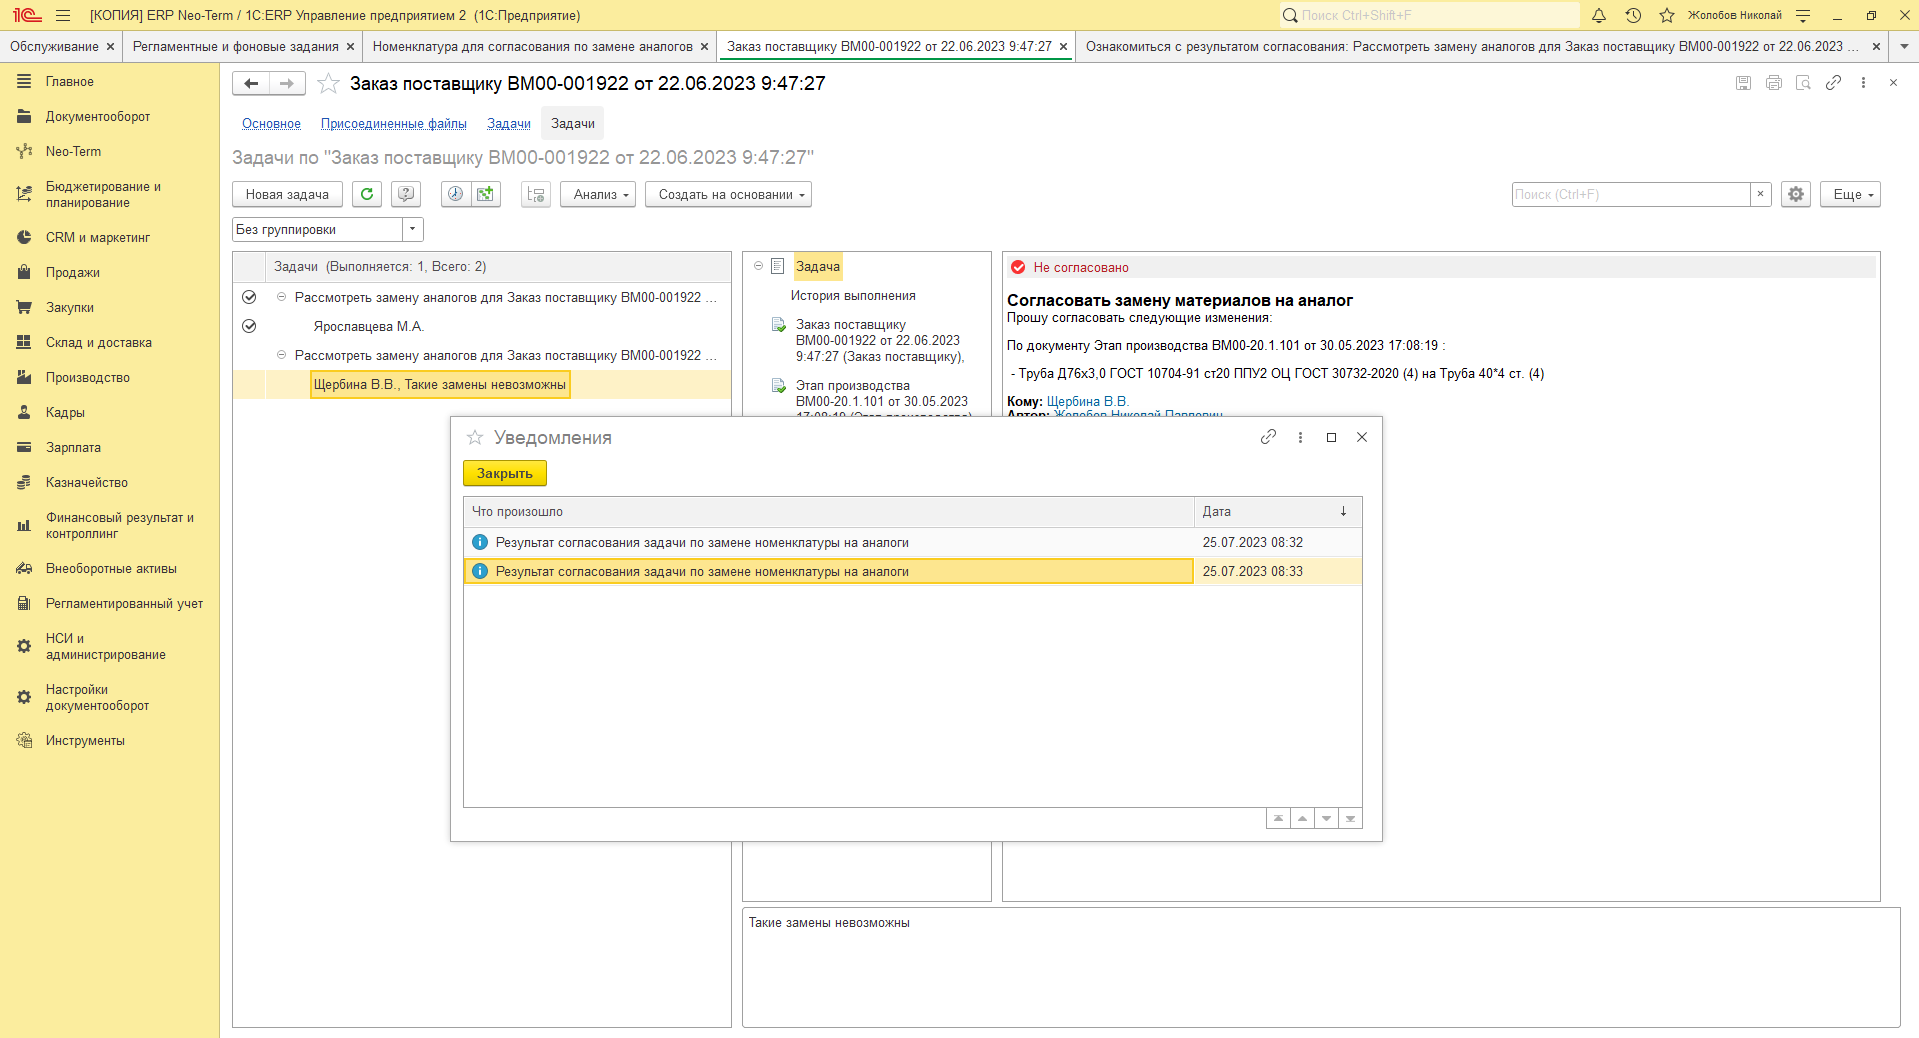1919x1038 pixels.
Task: Open the Присоединенные файлы link
Action: (x=394, y=124)
